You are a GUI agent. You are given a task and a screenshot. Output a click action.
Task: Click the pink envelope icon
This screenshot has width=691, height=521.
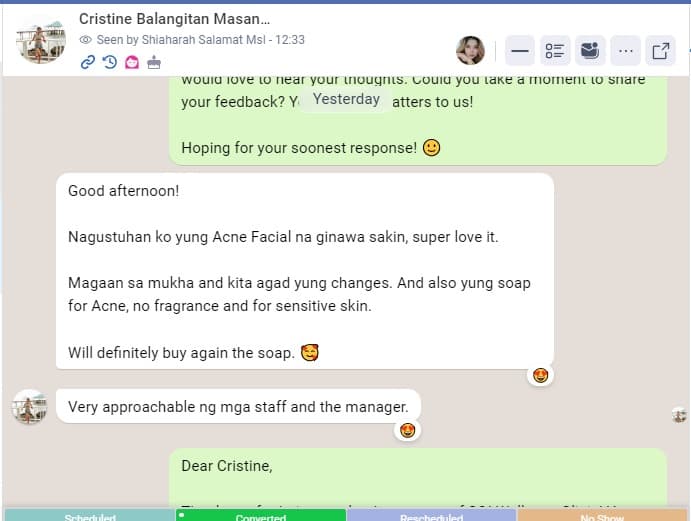(x=132, y=62)
